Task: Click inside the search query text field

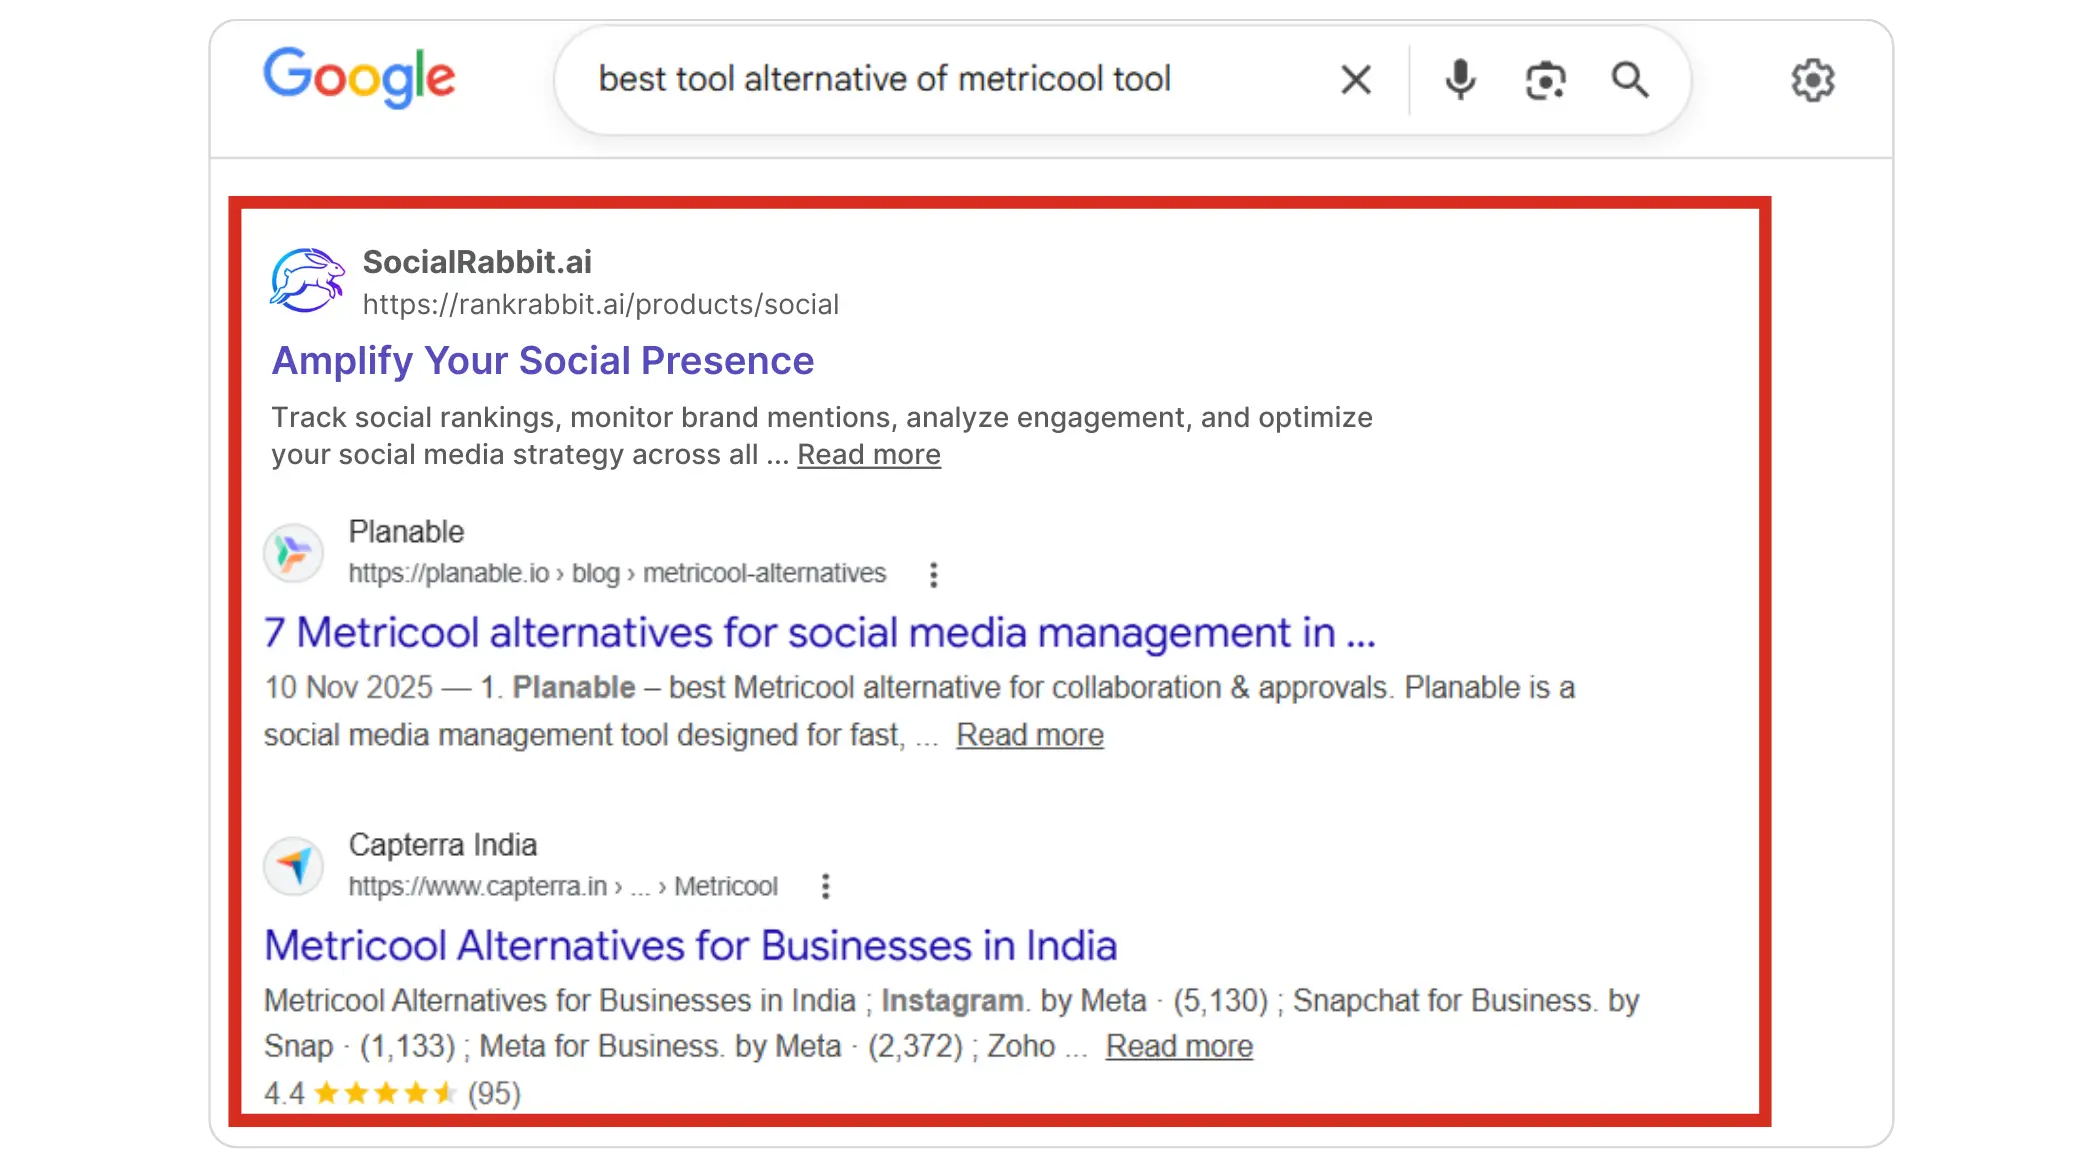Action: 884,79
